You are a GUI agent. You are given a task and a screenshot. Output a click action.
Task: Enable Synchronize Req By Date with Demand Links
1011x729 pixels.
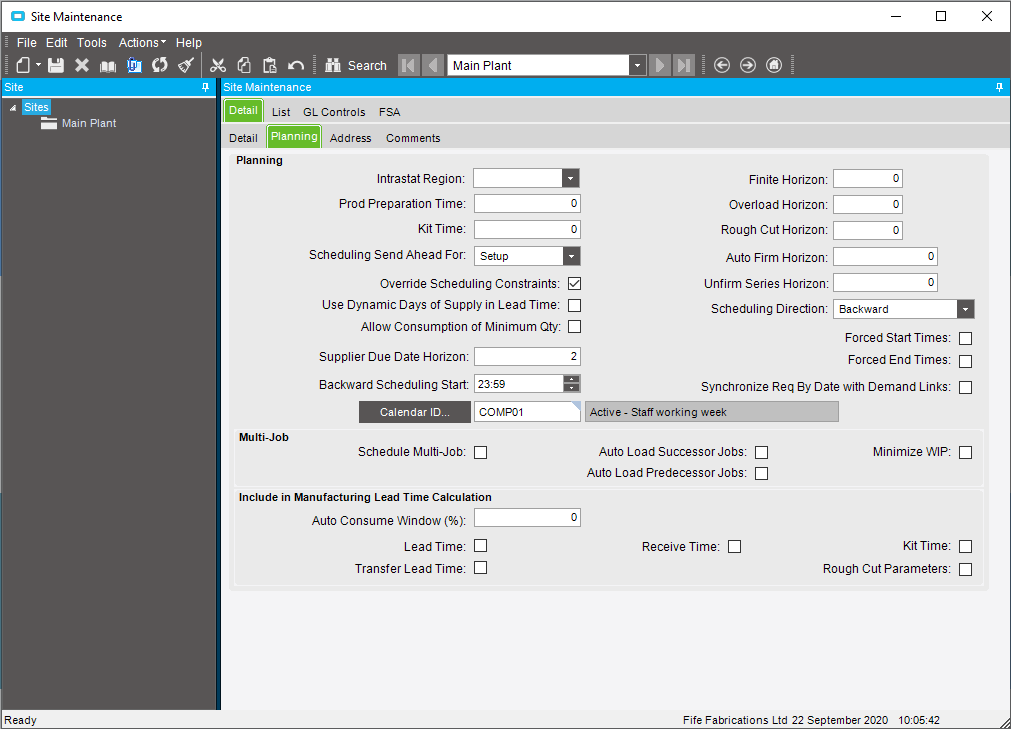pyautogui.click(x=965, y=387)
